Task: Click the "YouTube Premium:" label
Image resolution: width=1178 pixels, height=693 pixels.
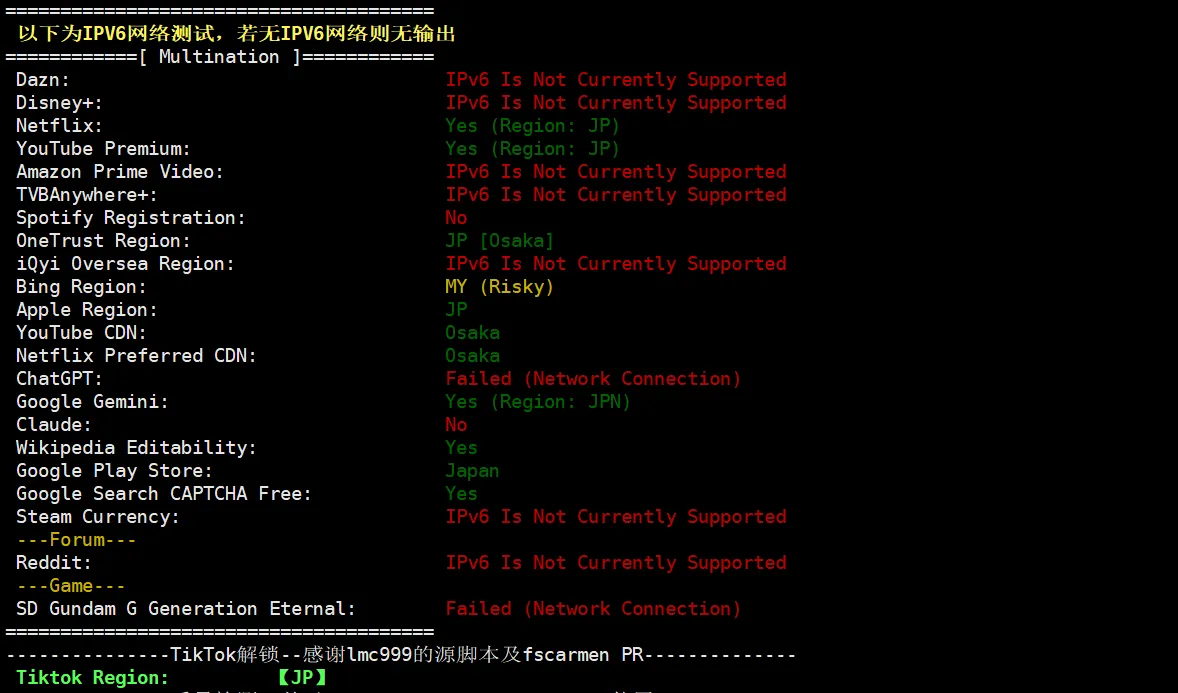Action: point(104,149)
